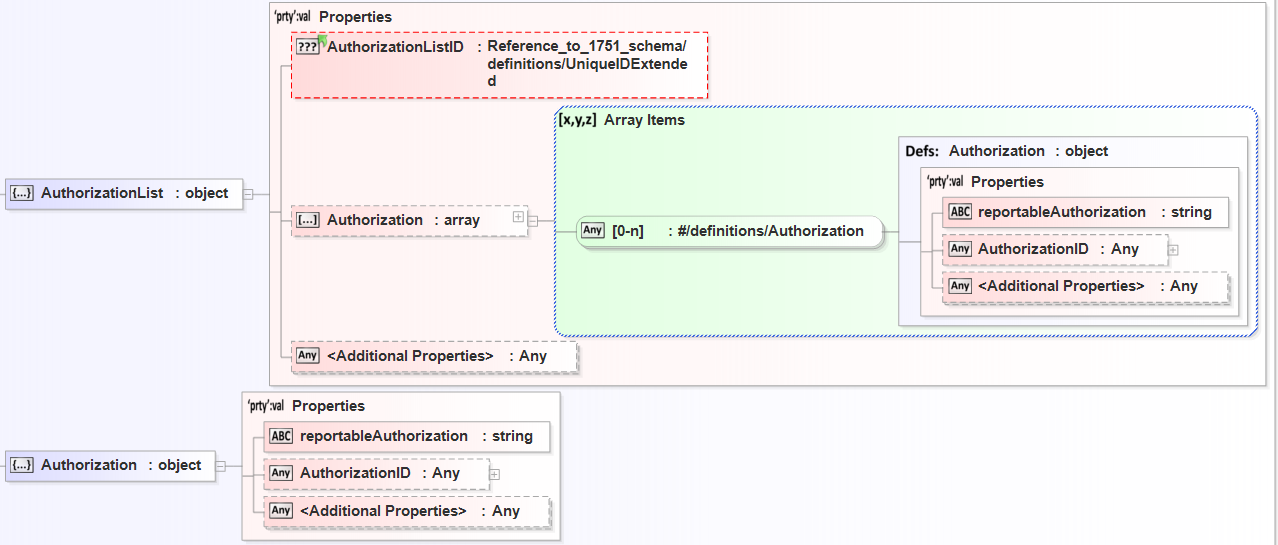The image size is (1278, 545).
Task: Expand AuthorizationID inside the Defs panel
Action: [1173, 250]
